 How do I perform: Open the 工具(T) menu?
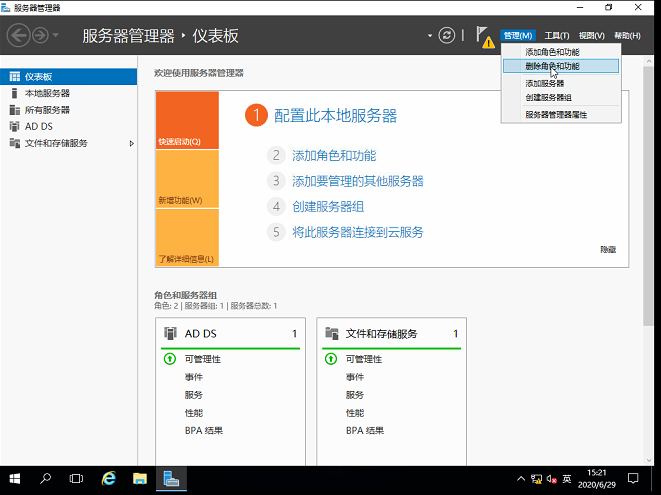click(556, 36)
